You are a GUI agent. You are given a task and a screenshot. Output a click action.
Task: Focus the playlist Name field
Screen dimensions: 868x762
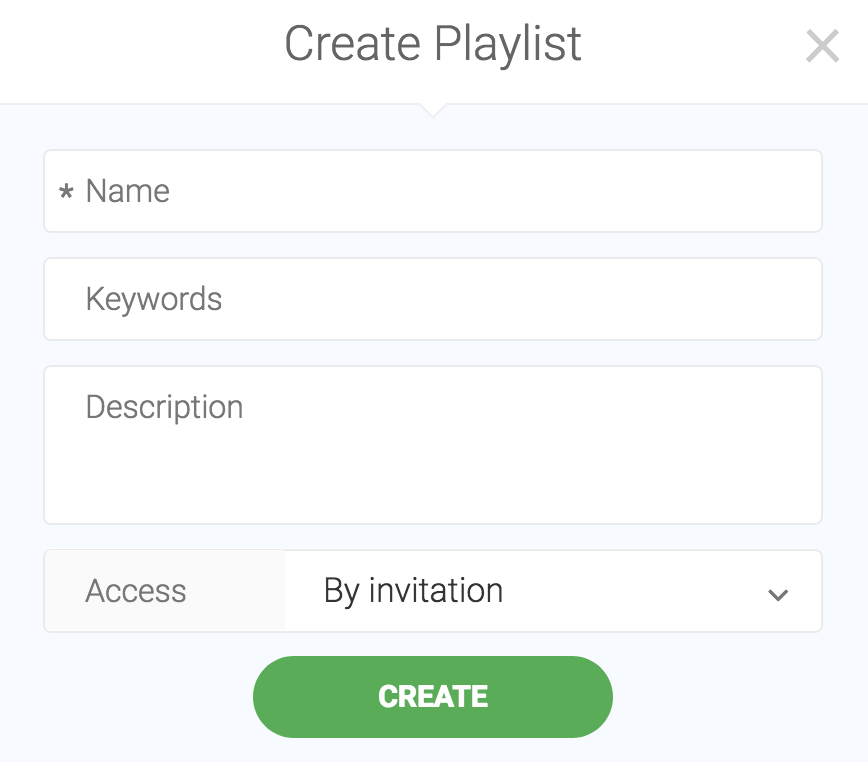433,191
